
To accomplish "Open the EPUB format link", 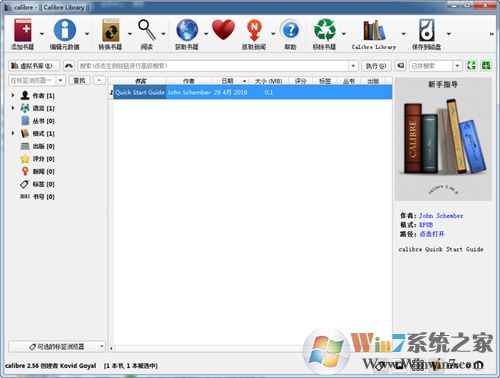I will (426, 225).
